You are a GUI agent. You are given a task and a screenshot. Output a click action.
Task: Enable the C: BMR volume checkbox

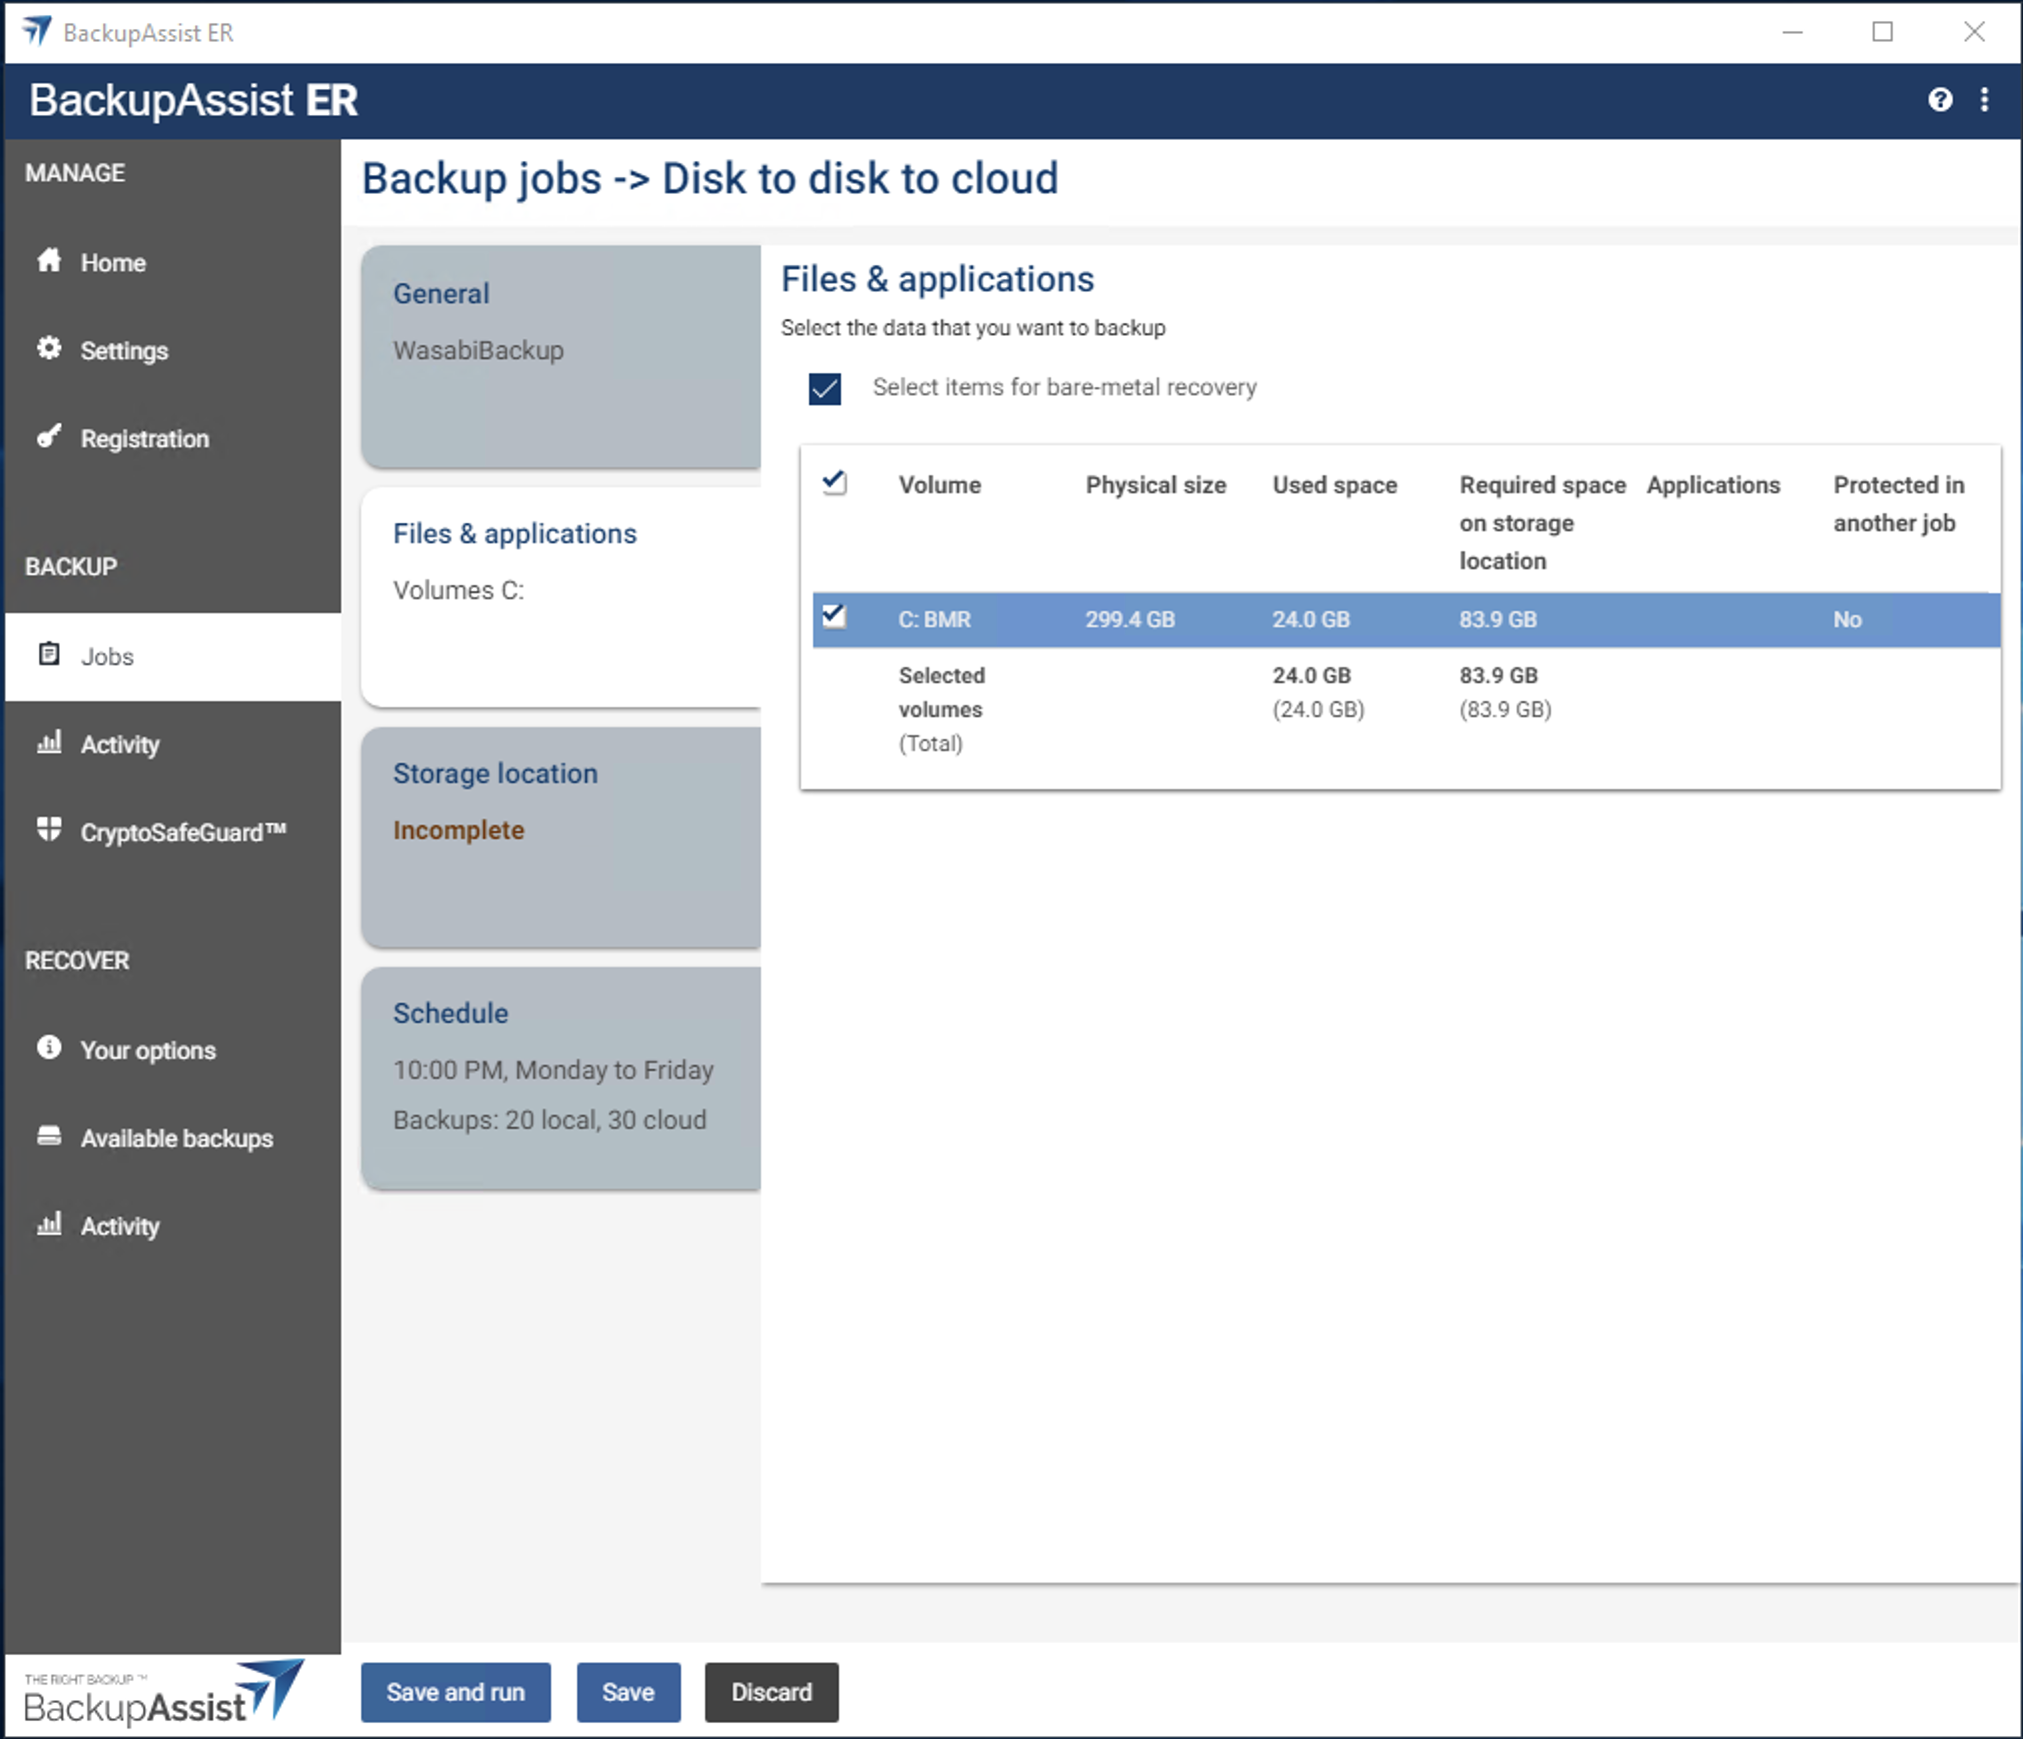click(831, 618)
